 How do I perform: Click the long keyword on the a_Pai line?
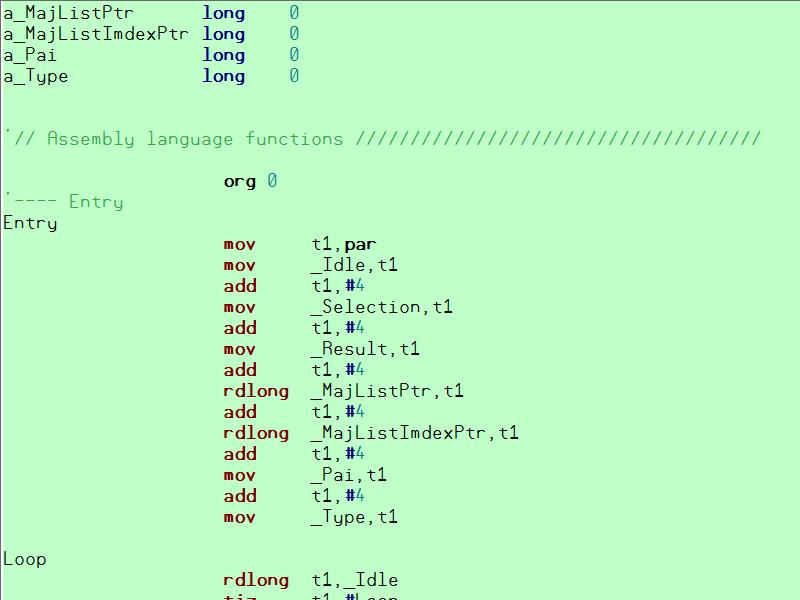tap(223, 55)
